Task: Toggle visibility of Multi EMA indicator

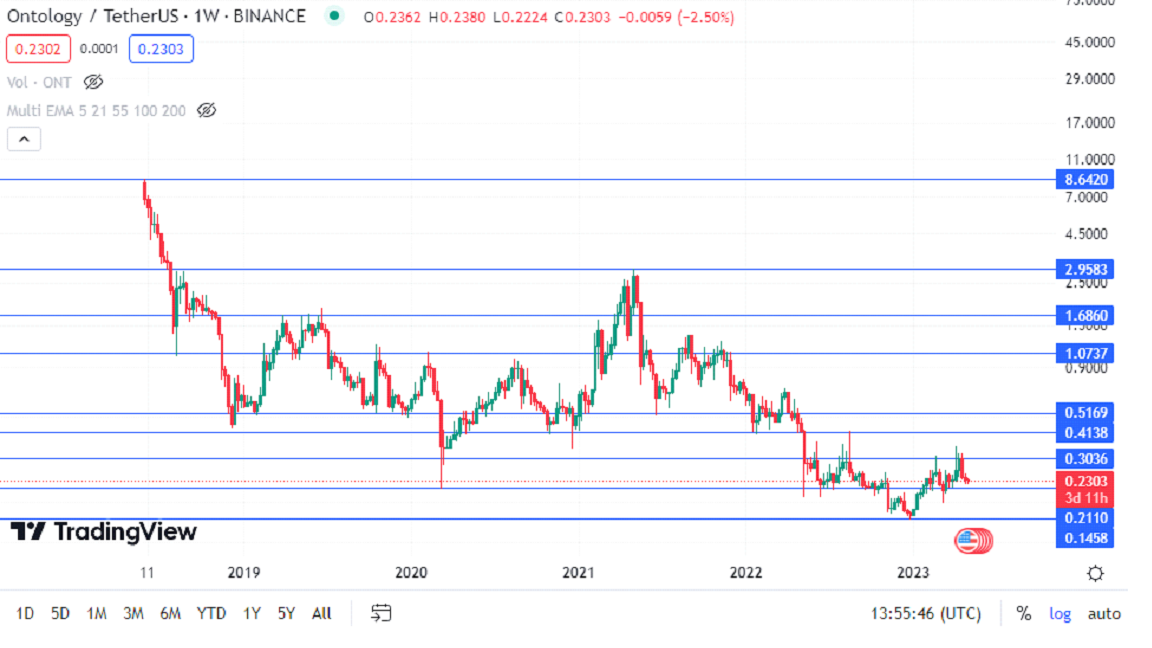Action: pyautogui.click(x=206, y=110)
